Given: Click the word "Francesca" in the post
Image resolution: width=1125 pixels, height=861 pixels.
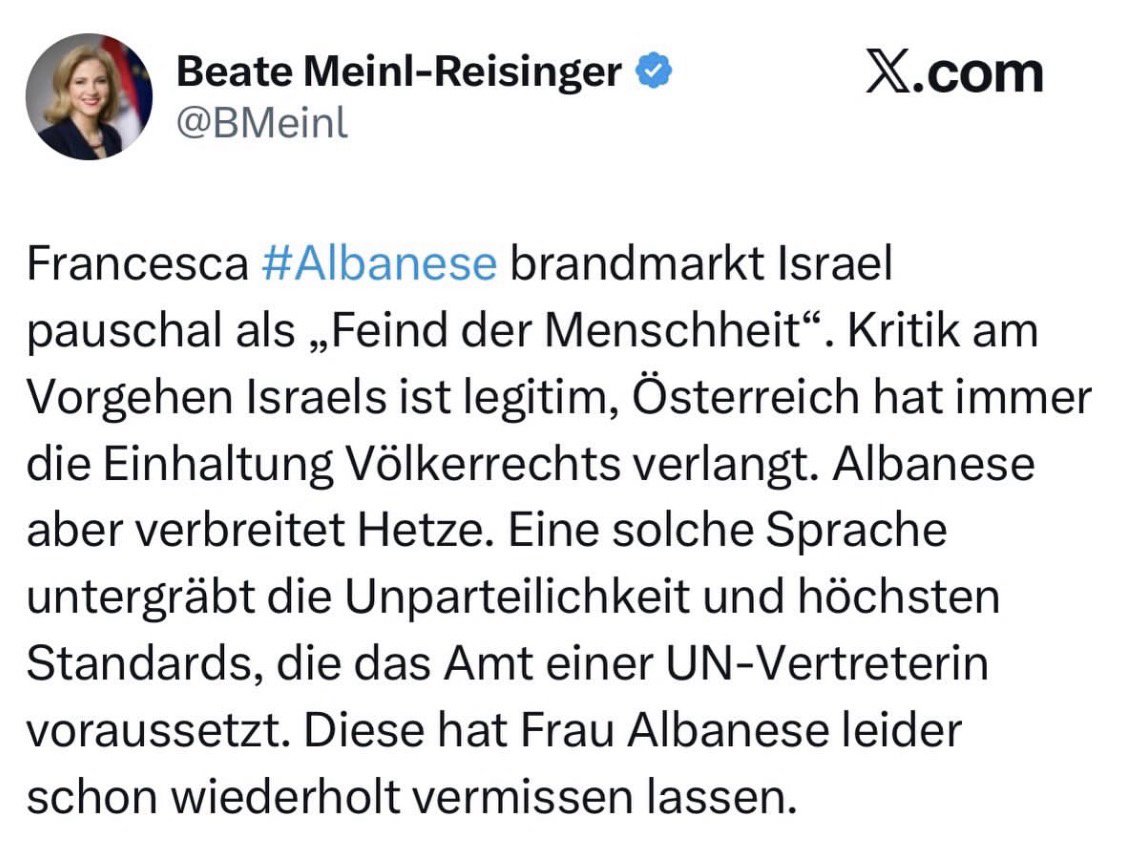Looking at the screenshot, I should 136,264.
